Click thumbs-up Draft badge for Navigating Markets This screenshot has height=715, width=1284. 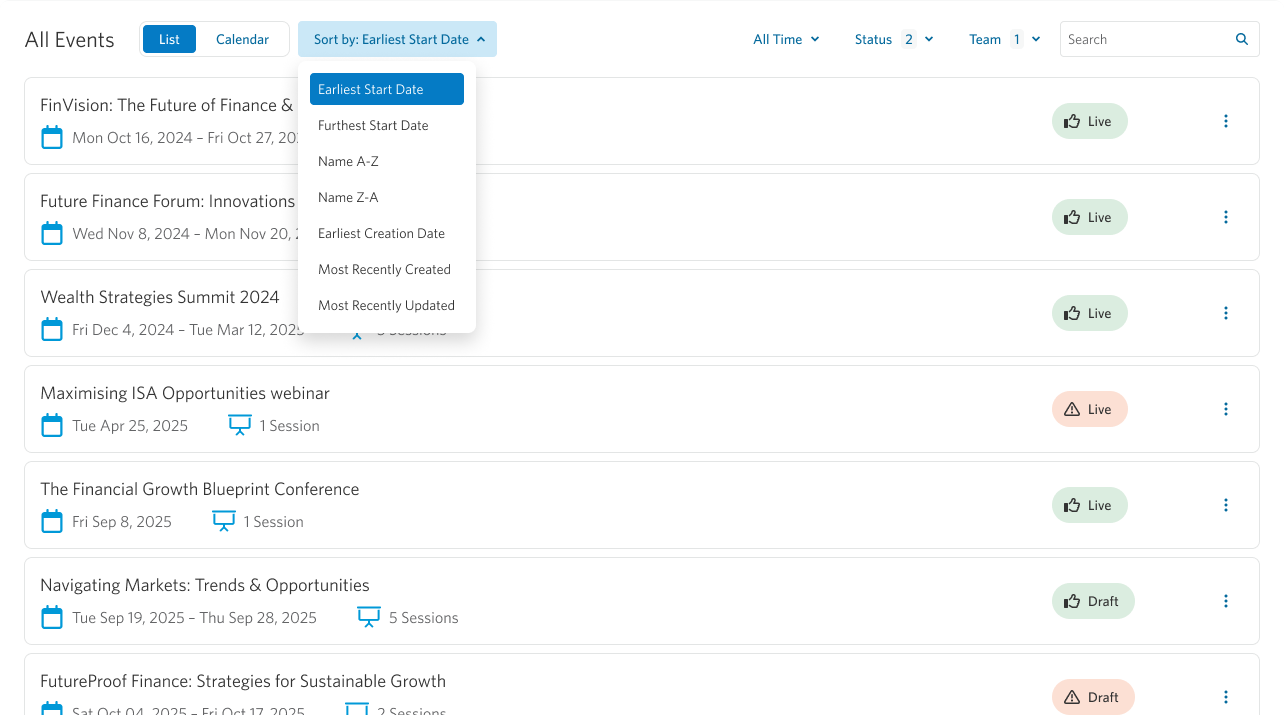1092,601
